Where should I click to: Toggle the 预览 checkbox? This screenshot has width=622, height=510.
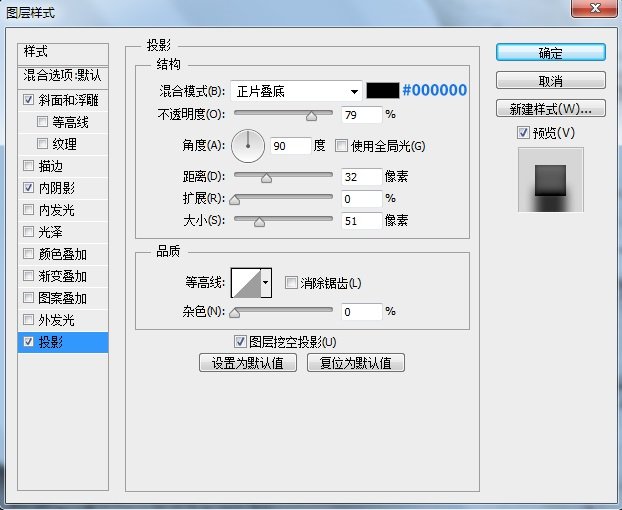pos(523,132)
